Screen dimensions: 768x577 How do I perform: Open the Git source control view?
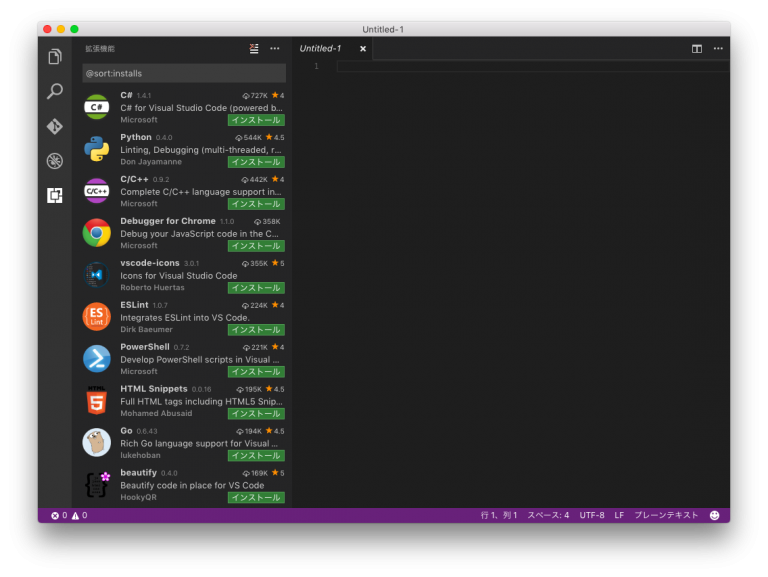[55, 126]
